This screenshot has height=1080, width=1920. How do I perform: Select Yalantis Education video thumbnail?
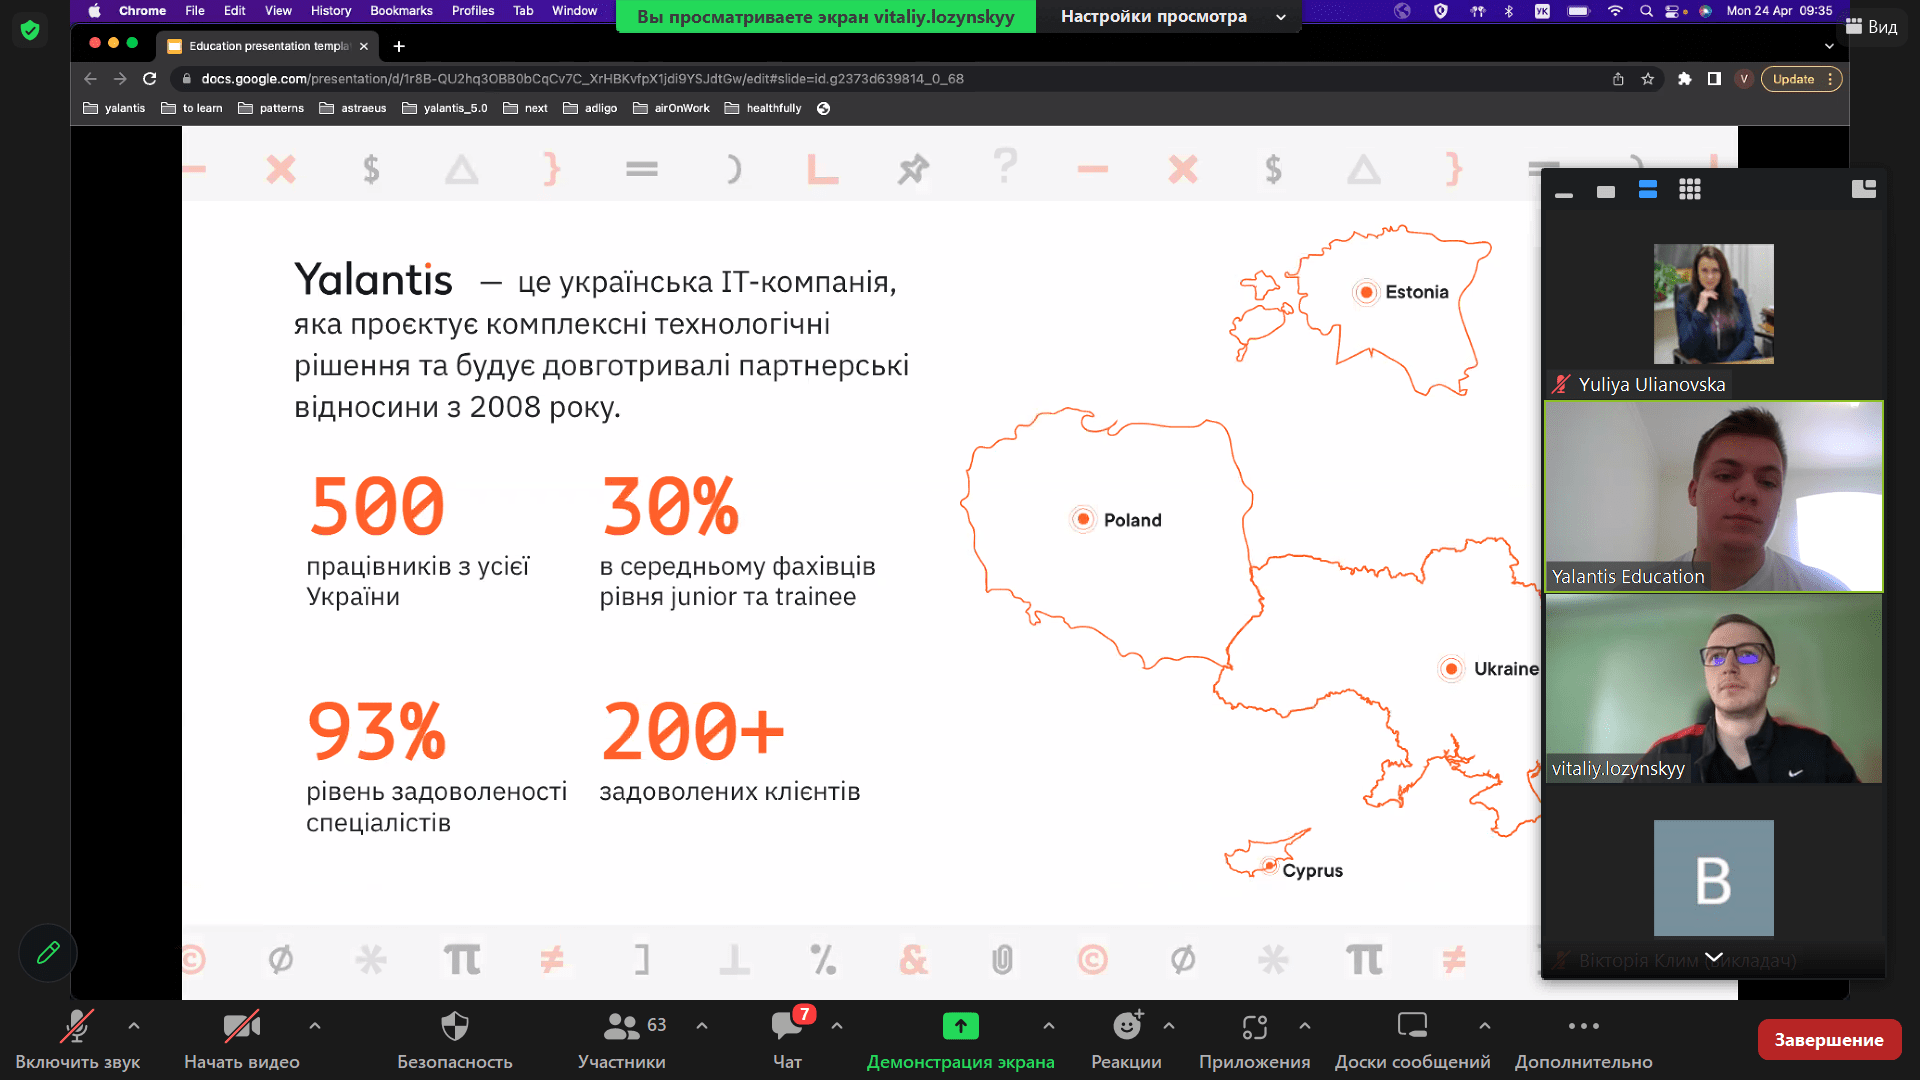[x=1714, y=496]
